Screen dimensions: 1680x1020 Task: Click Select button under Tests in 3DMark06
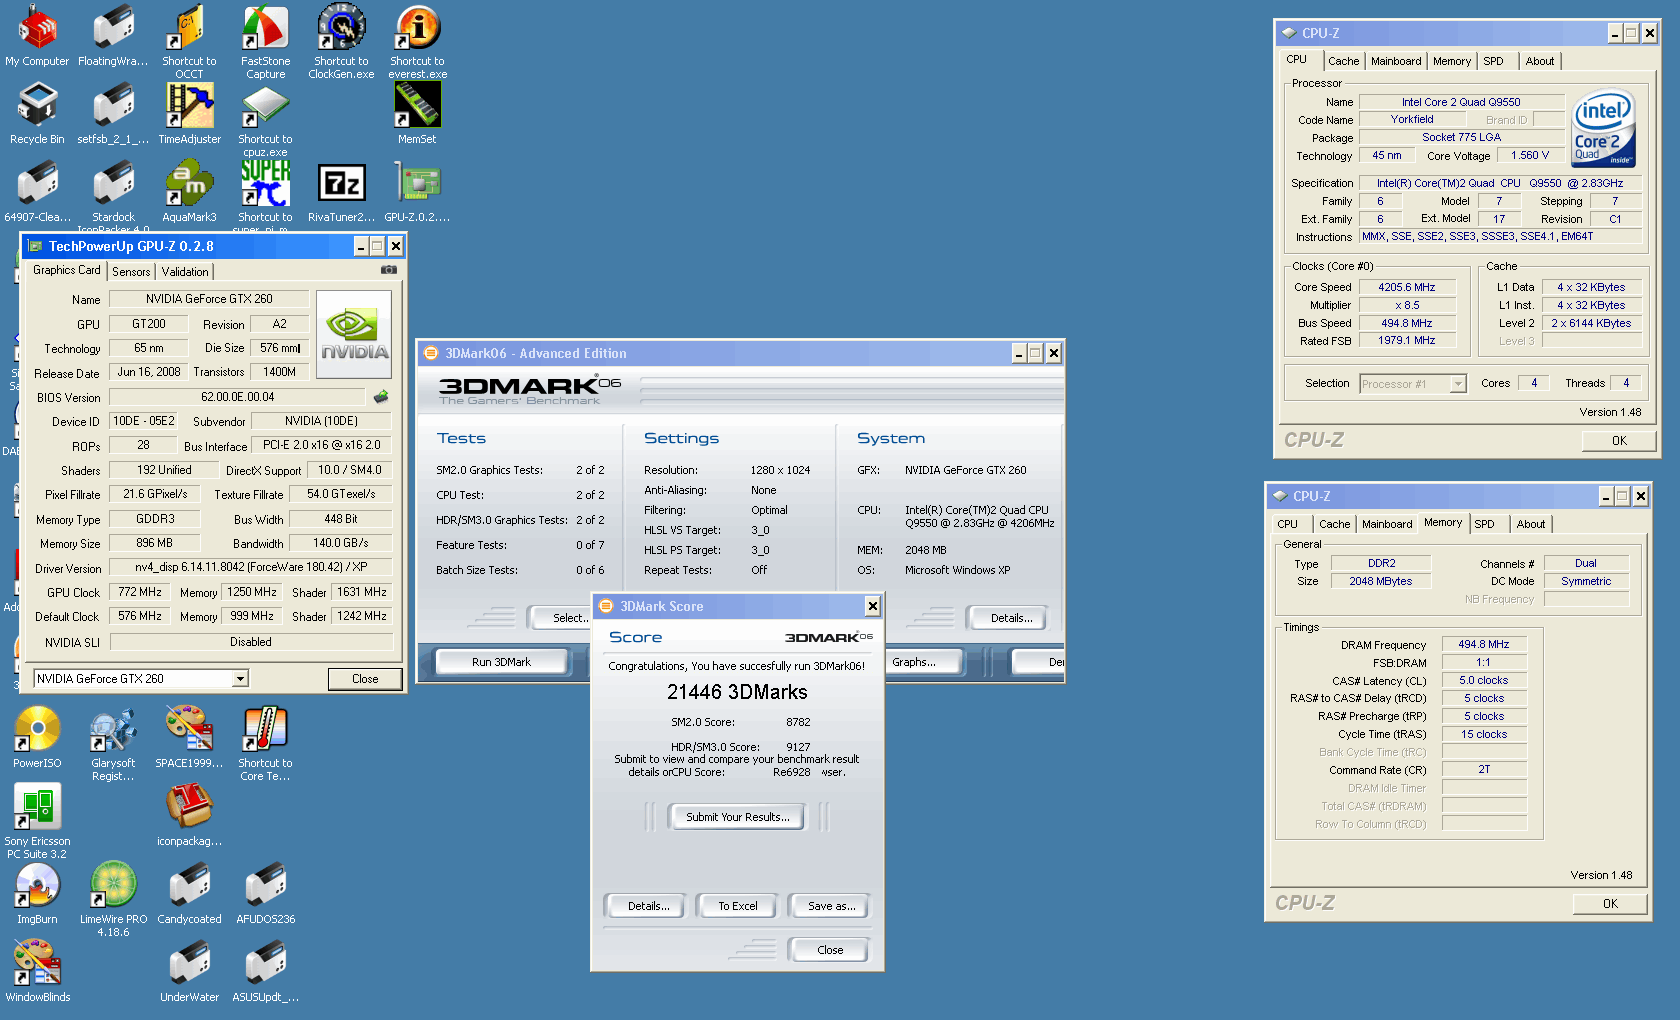pyautogui.click(x=562, y=618)
